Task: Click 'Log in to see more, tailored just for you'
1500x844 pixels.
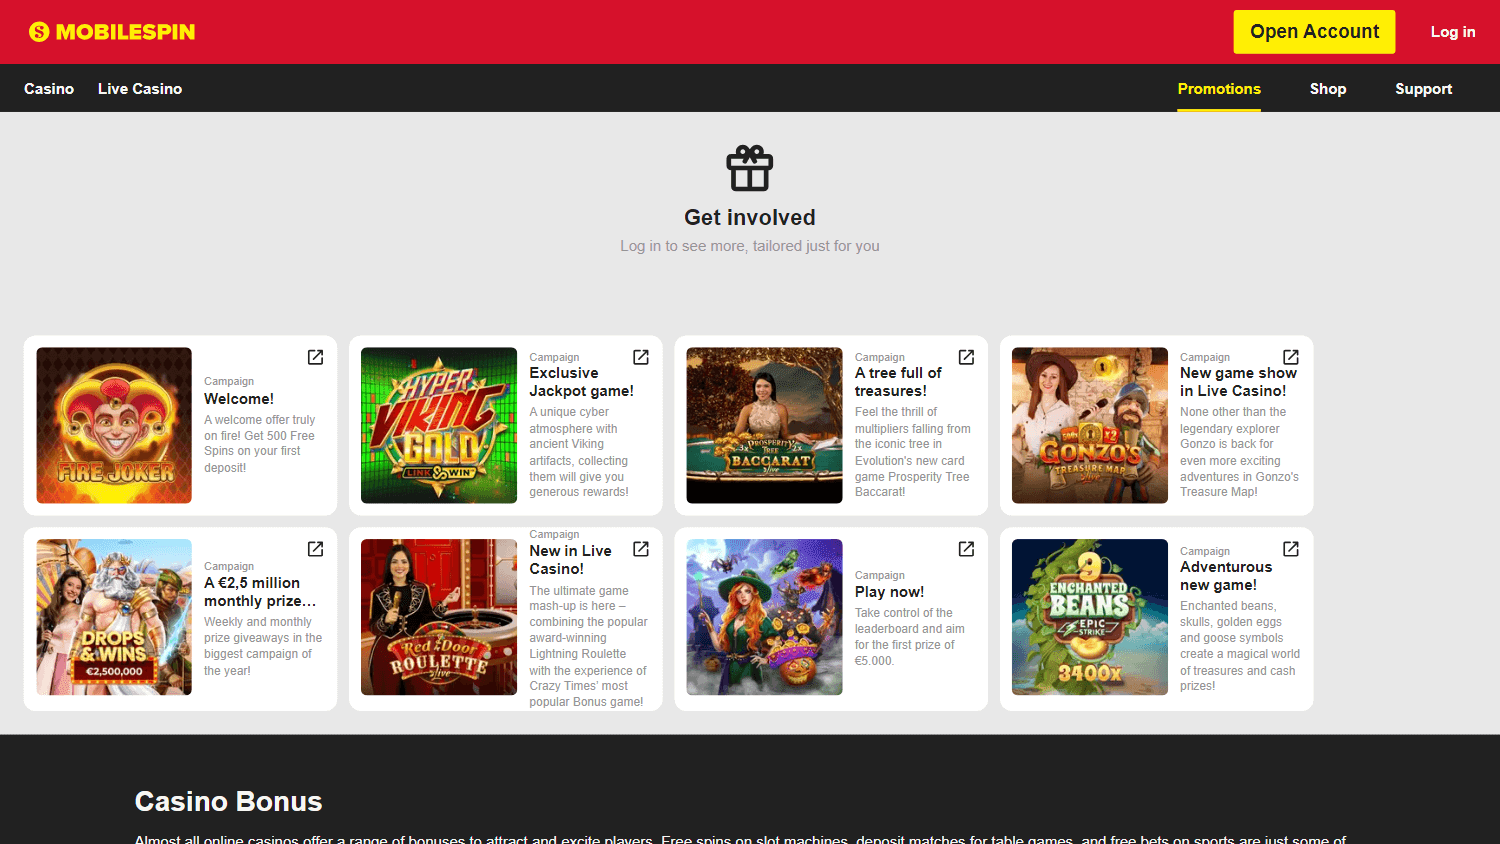Action: pos(750,246)
